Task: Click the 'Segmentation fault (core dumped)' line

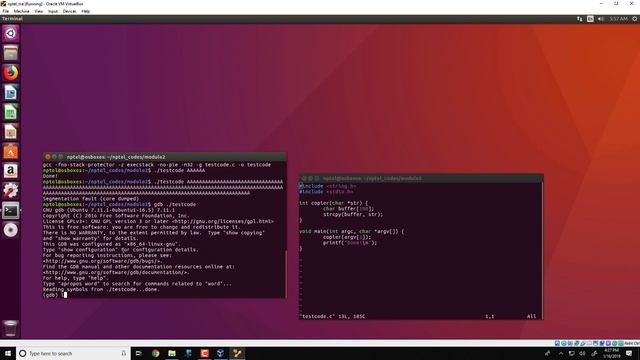Action: click(x=91, y=199)
